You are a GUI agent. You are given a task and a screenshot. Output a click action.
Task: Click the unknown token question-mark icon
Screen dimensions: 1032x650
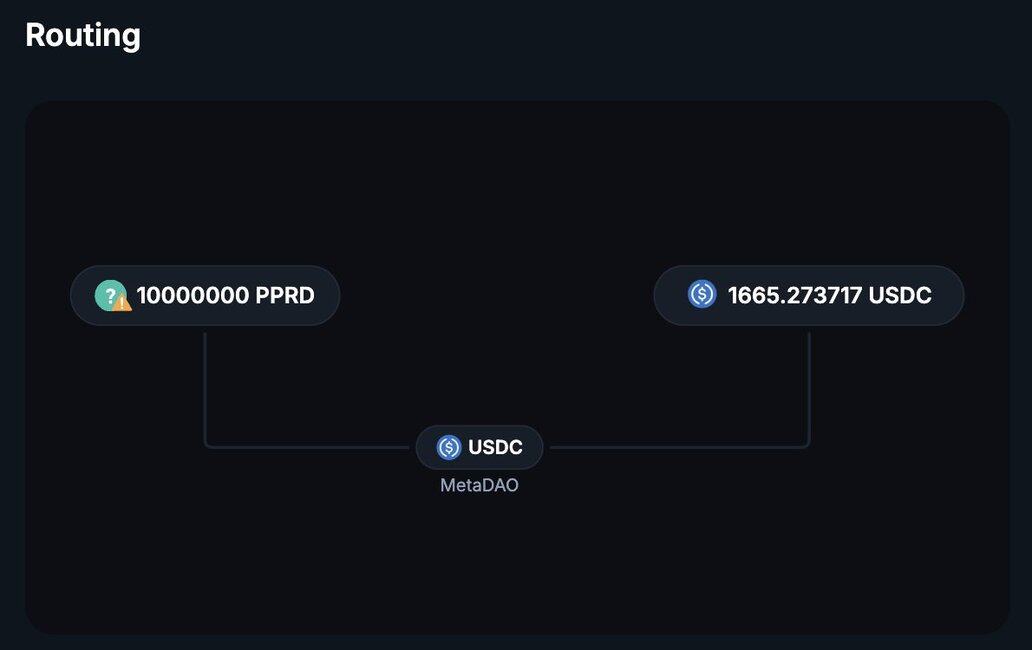(x=108, y=294)
